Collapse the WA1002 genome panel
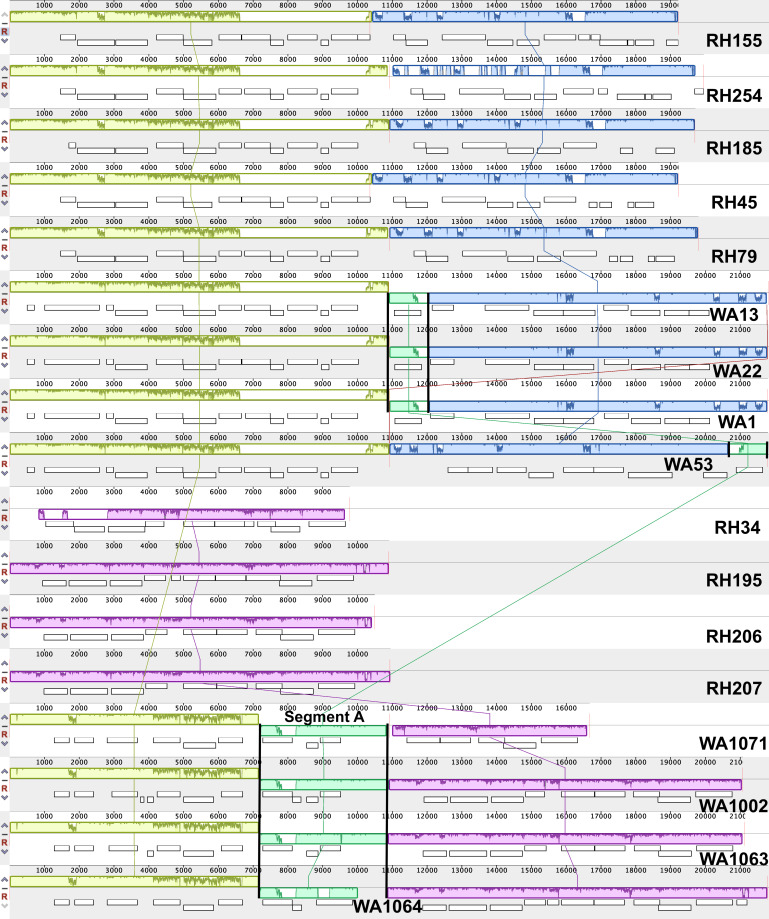Viewport: 769px width, 919px height. click(x=4, y=781)
